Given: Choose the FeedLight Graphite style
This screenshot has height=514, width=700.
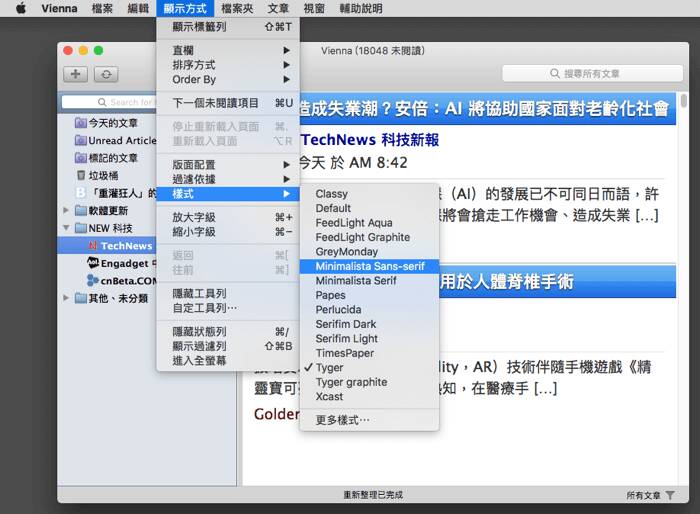Looking at the screenshot, I should point(370,237).
